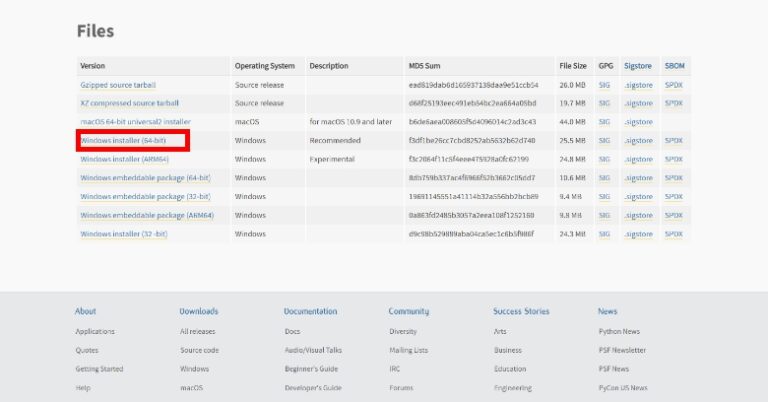Image resolution: width=768 pixels, height=402 pixels.
Task: Open SIG link for Gzipped source tarball
Action: pyautogui.click(x=604, y=85)
